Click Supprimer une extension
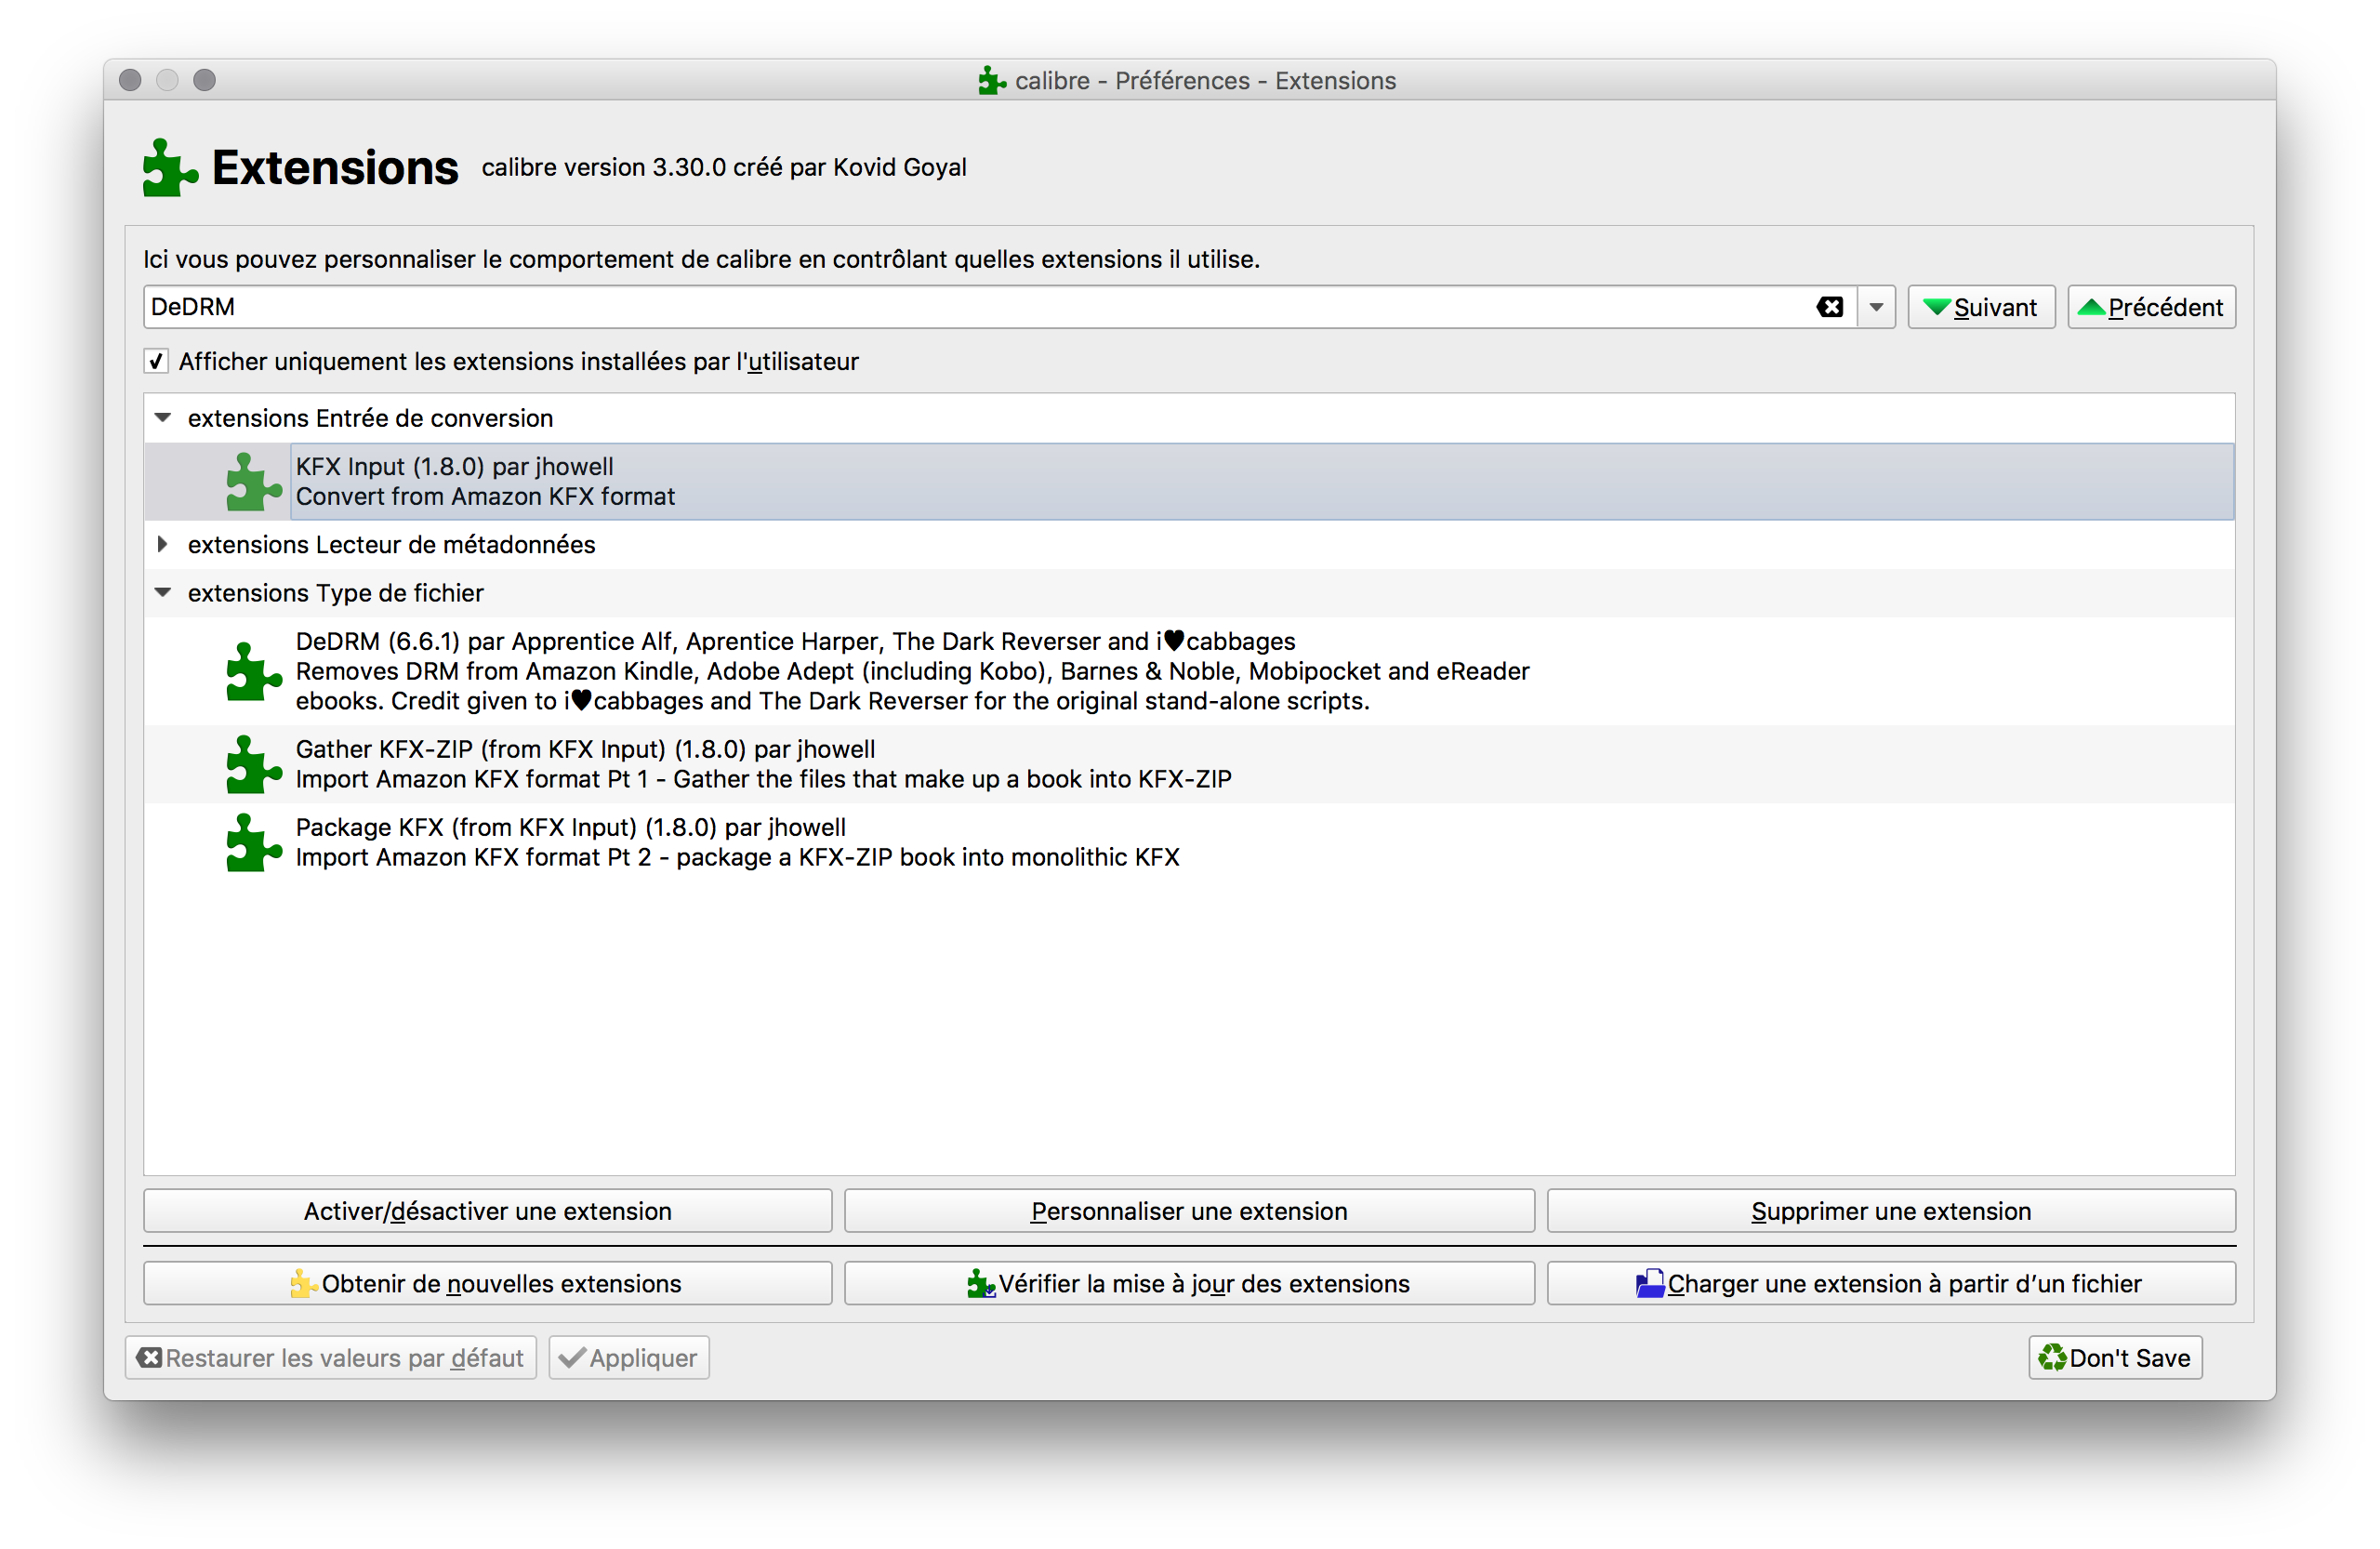Screen dimensions: 2380x1549 click(x=1890, y=1211)
